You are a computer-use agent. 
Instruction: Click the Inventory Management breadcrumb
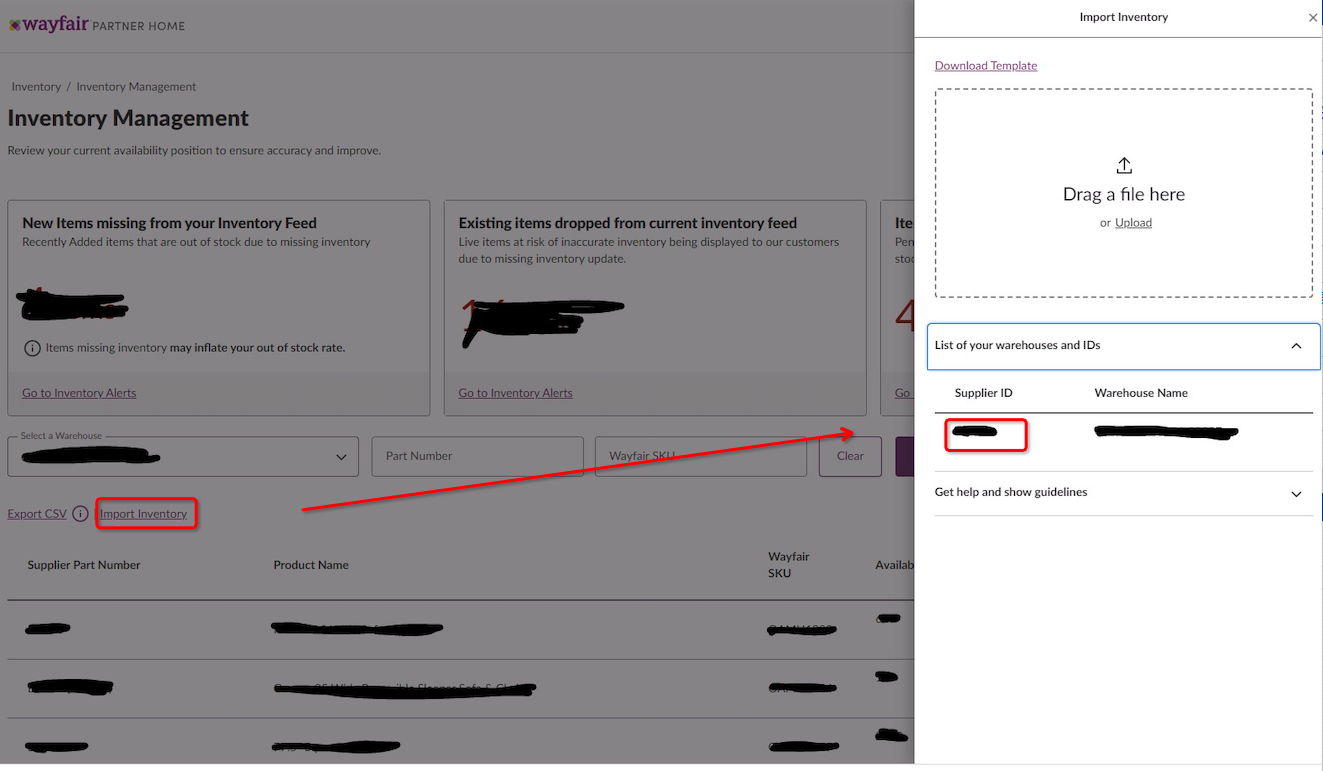click(x=136, y=86)
